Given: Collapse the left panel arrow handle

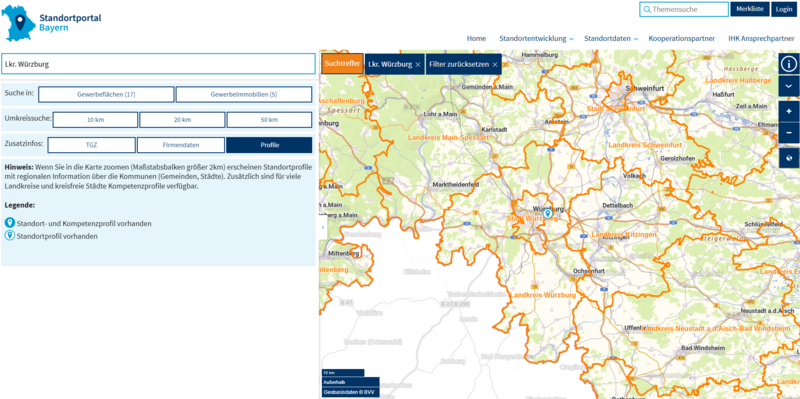Looking at the screenshot, I should pyautogui.click(x=322, y=227).
